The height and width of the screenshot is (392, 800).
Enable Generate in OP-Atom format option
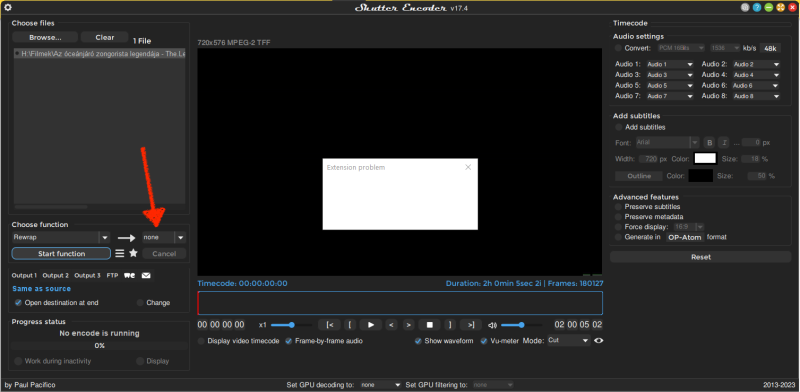(x=618, y=237)
